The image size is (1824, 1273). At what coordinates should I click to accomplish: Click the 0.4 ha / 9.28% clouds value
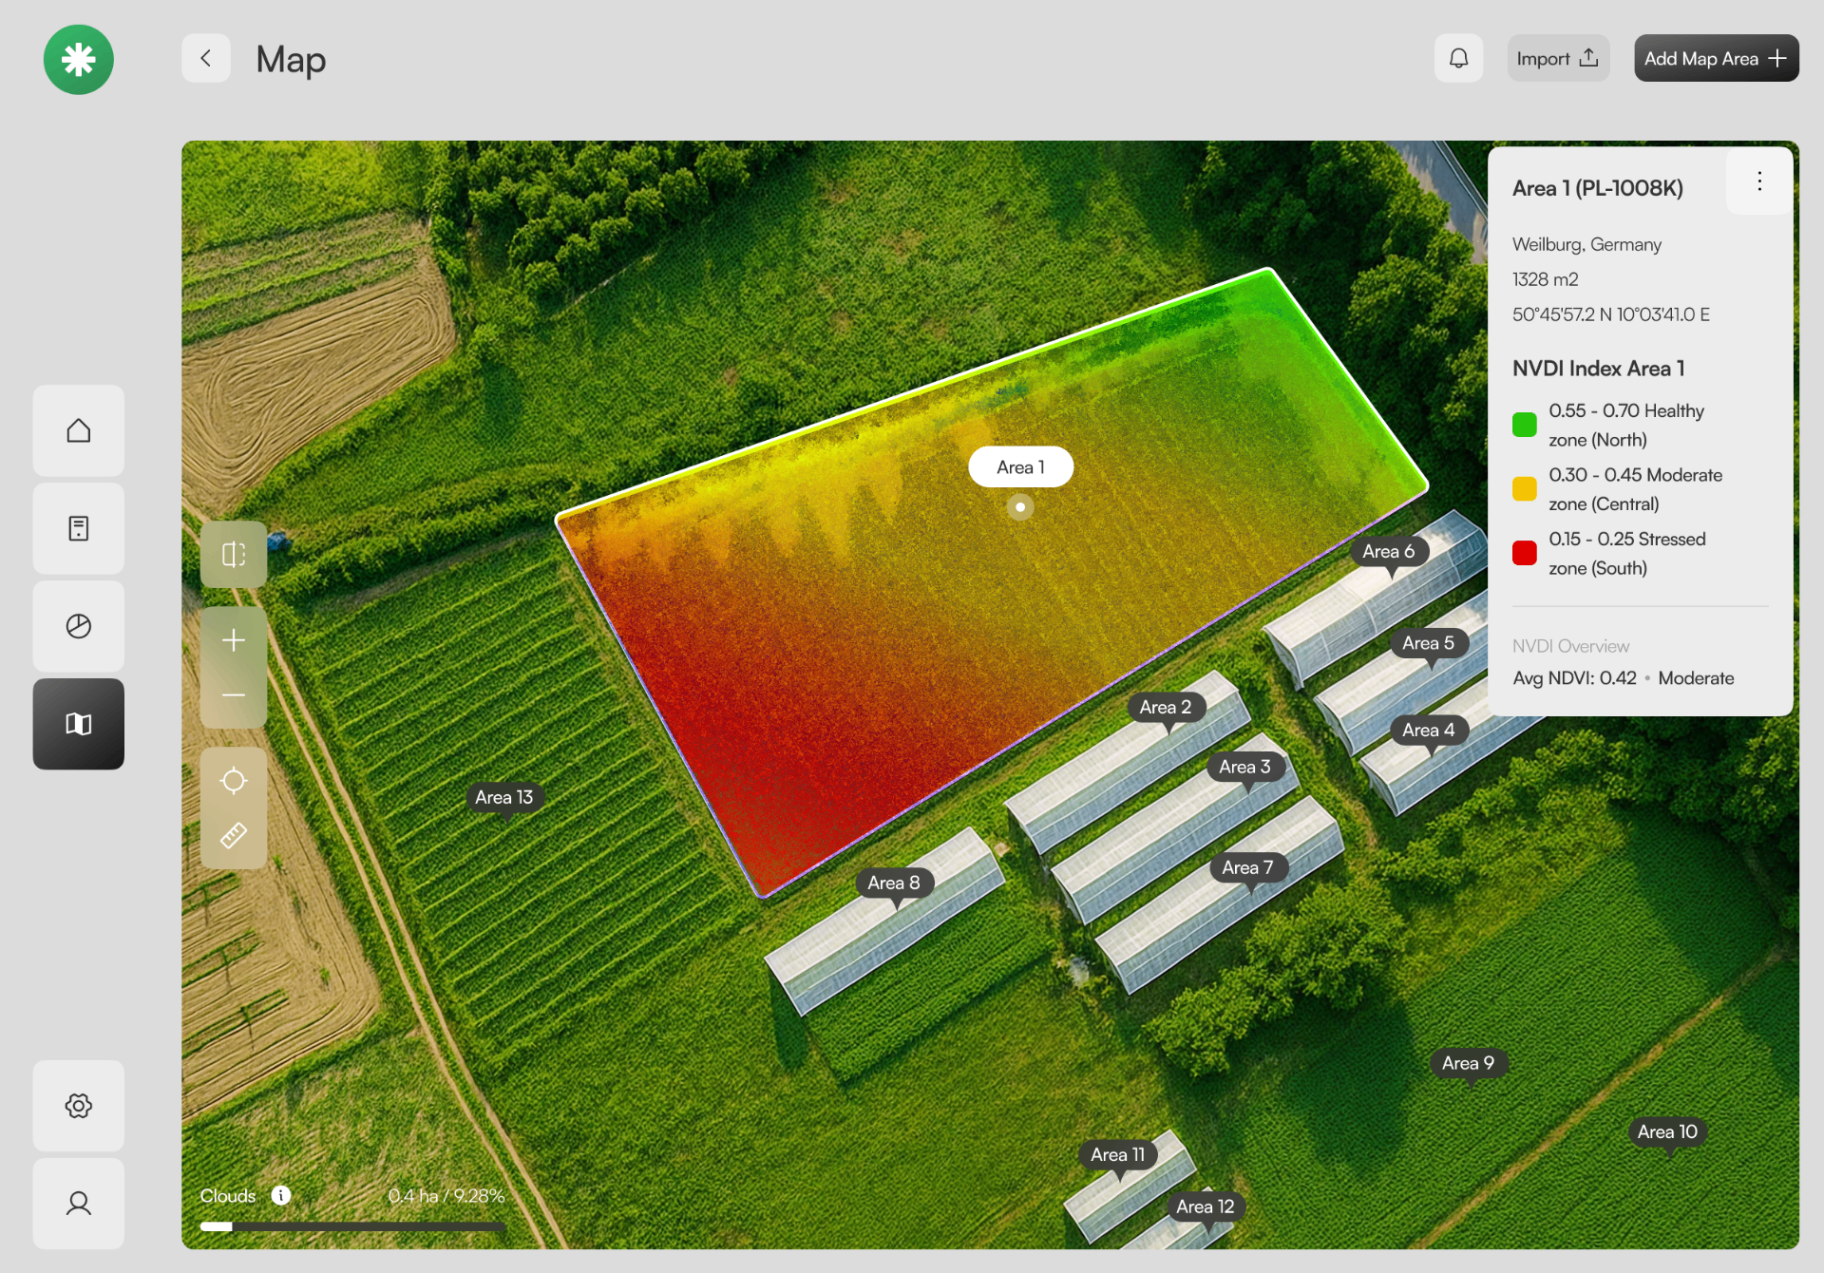(446, 1196)
